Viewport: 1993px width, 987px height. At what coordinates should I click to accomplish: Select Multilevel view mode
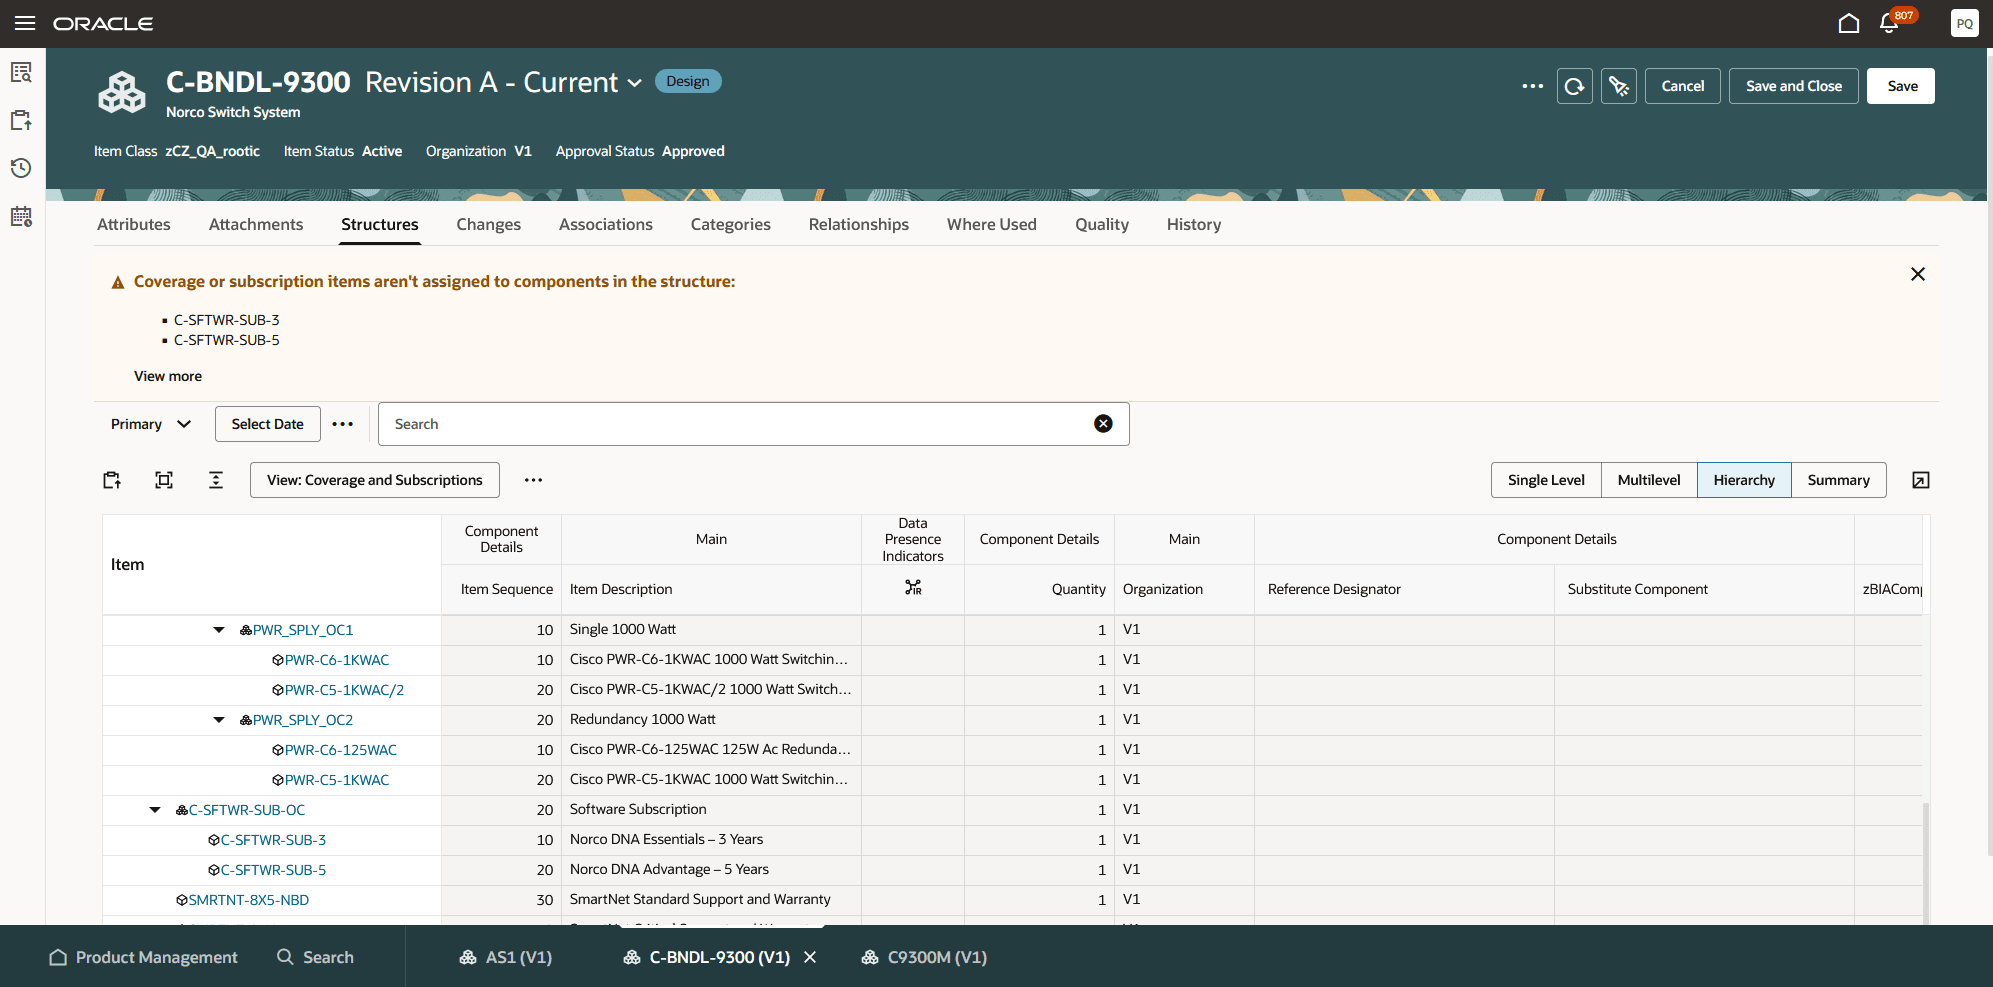[x=1649, y=480]
